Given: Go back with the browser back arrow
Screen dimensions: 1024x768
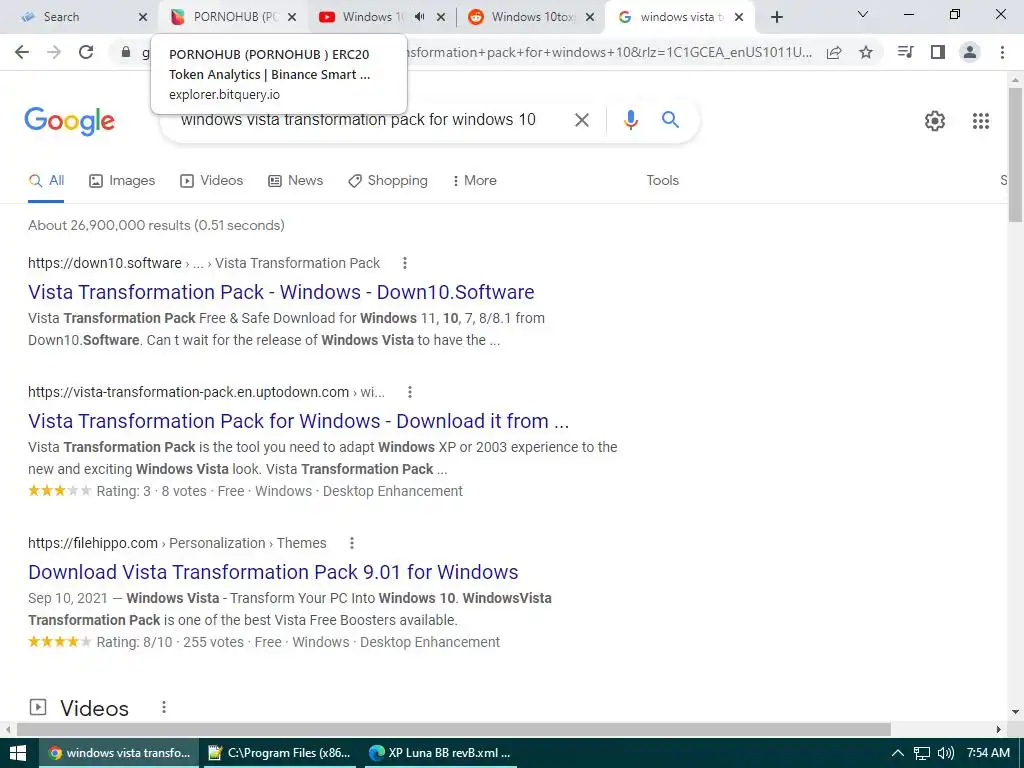Looking at the screenshot, I should point(22,52).
